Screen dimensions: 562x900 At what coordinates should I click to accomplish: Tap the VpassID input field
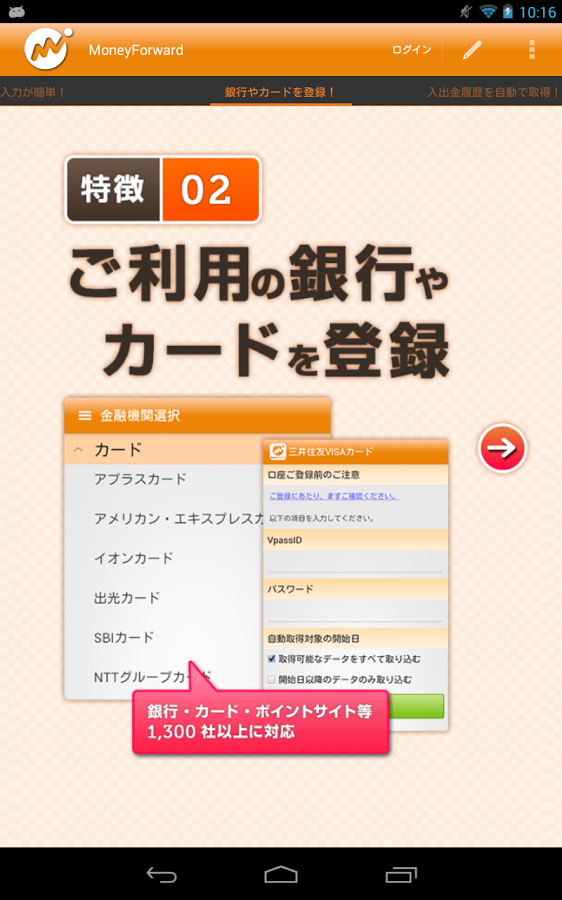(355, 562)
